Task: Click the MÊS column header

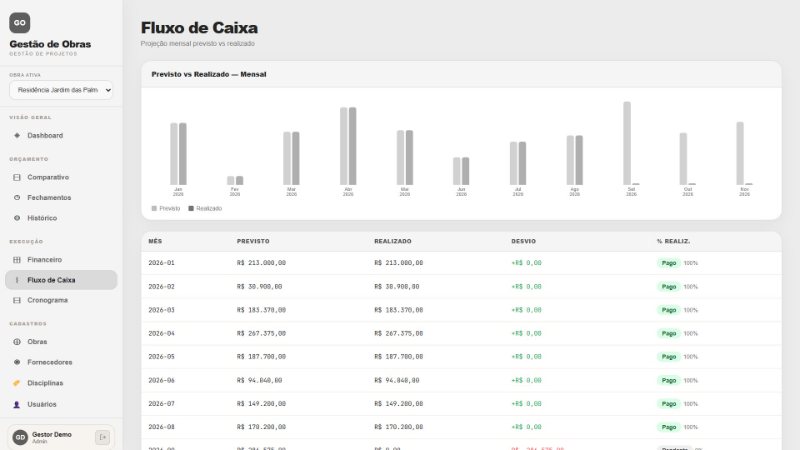Action: [155, 241]
